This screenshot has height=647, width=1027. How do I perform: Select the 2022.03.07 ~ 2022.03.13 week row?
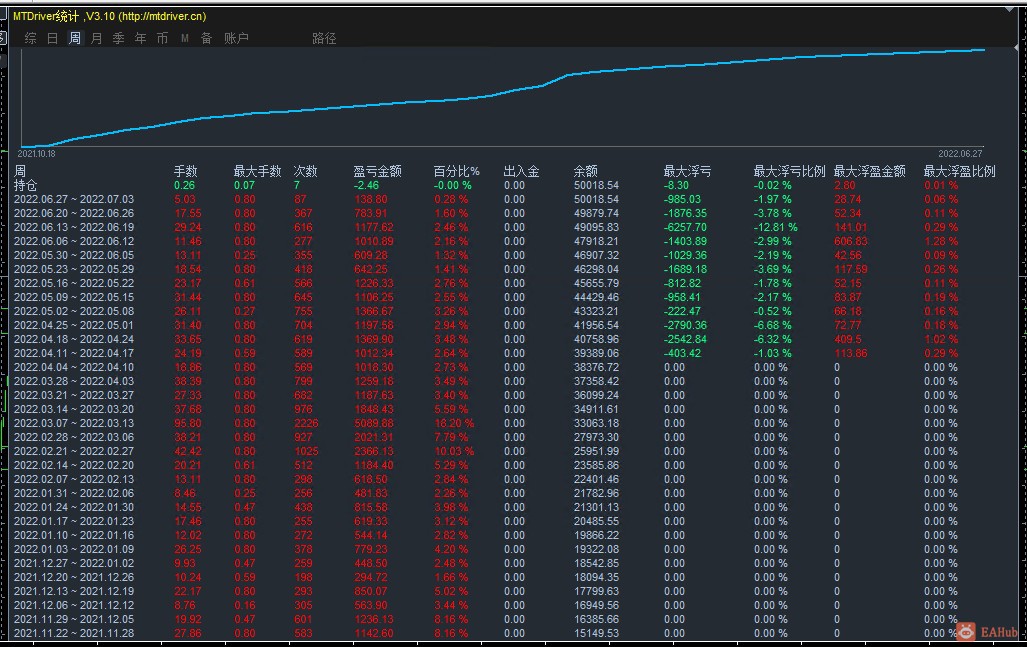click(73, 423)
